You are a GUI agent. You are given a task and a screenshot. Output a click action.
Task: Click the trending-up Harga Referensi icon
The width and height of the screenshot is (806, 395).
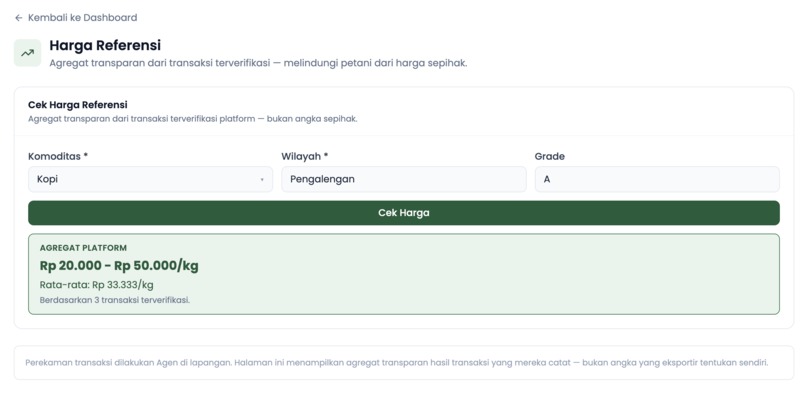click(27, 53)
